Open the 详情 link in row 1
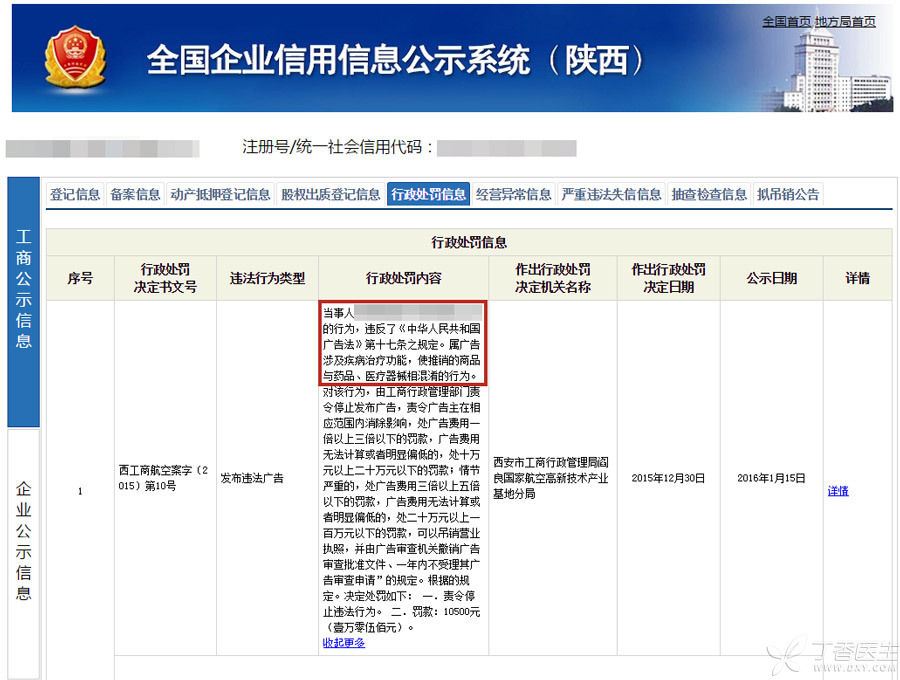The height and width of the screenshot is (680, 900). click(838, 491)
